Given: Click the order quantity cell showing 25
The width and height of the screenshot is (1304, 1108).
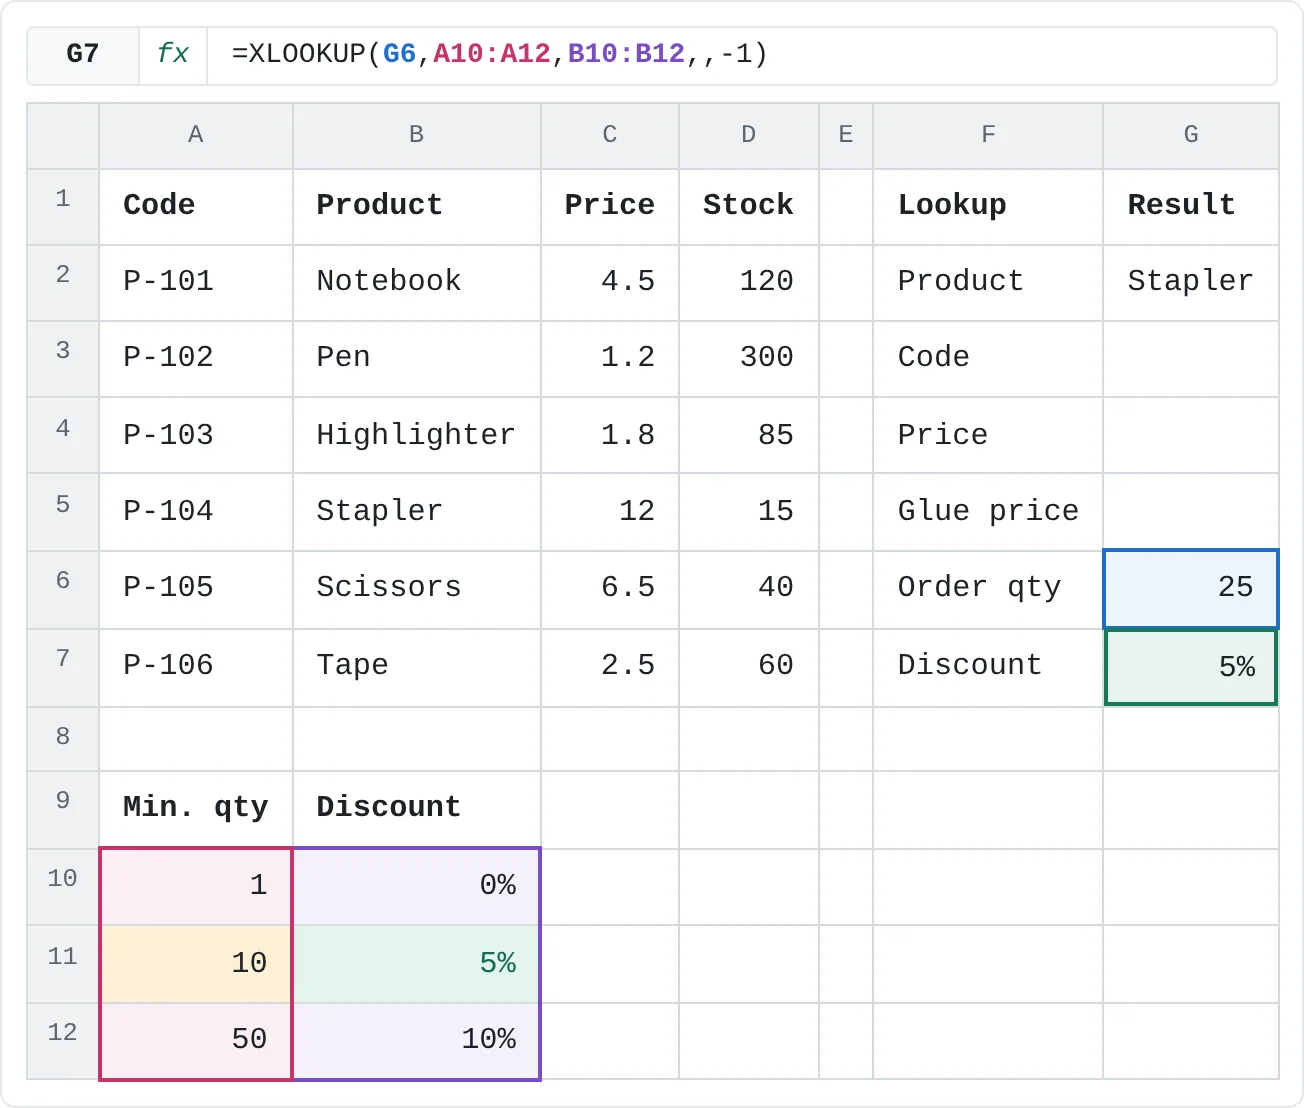Looking at the screenshot, I should 1191,589.
